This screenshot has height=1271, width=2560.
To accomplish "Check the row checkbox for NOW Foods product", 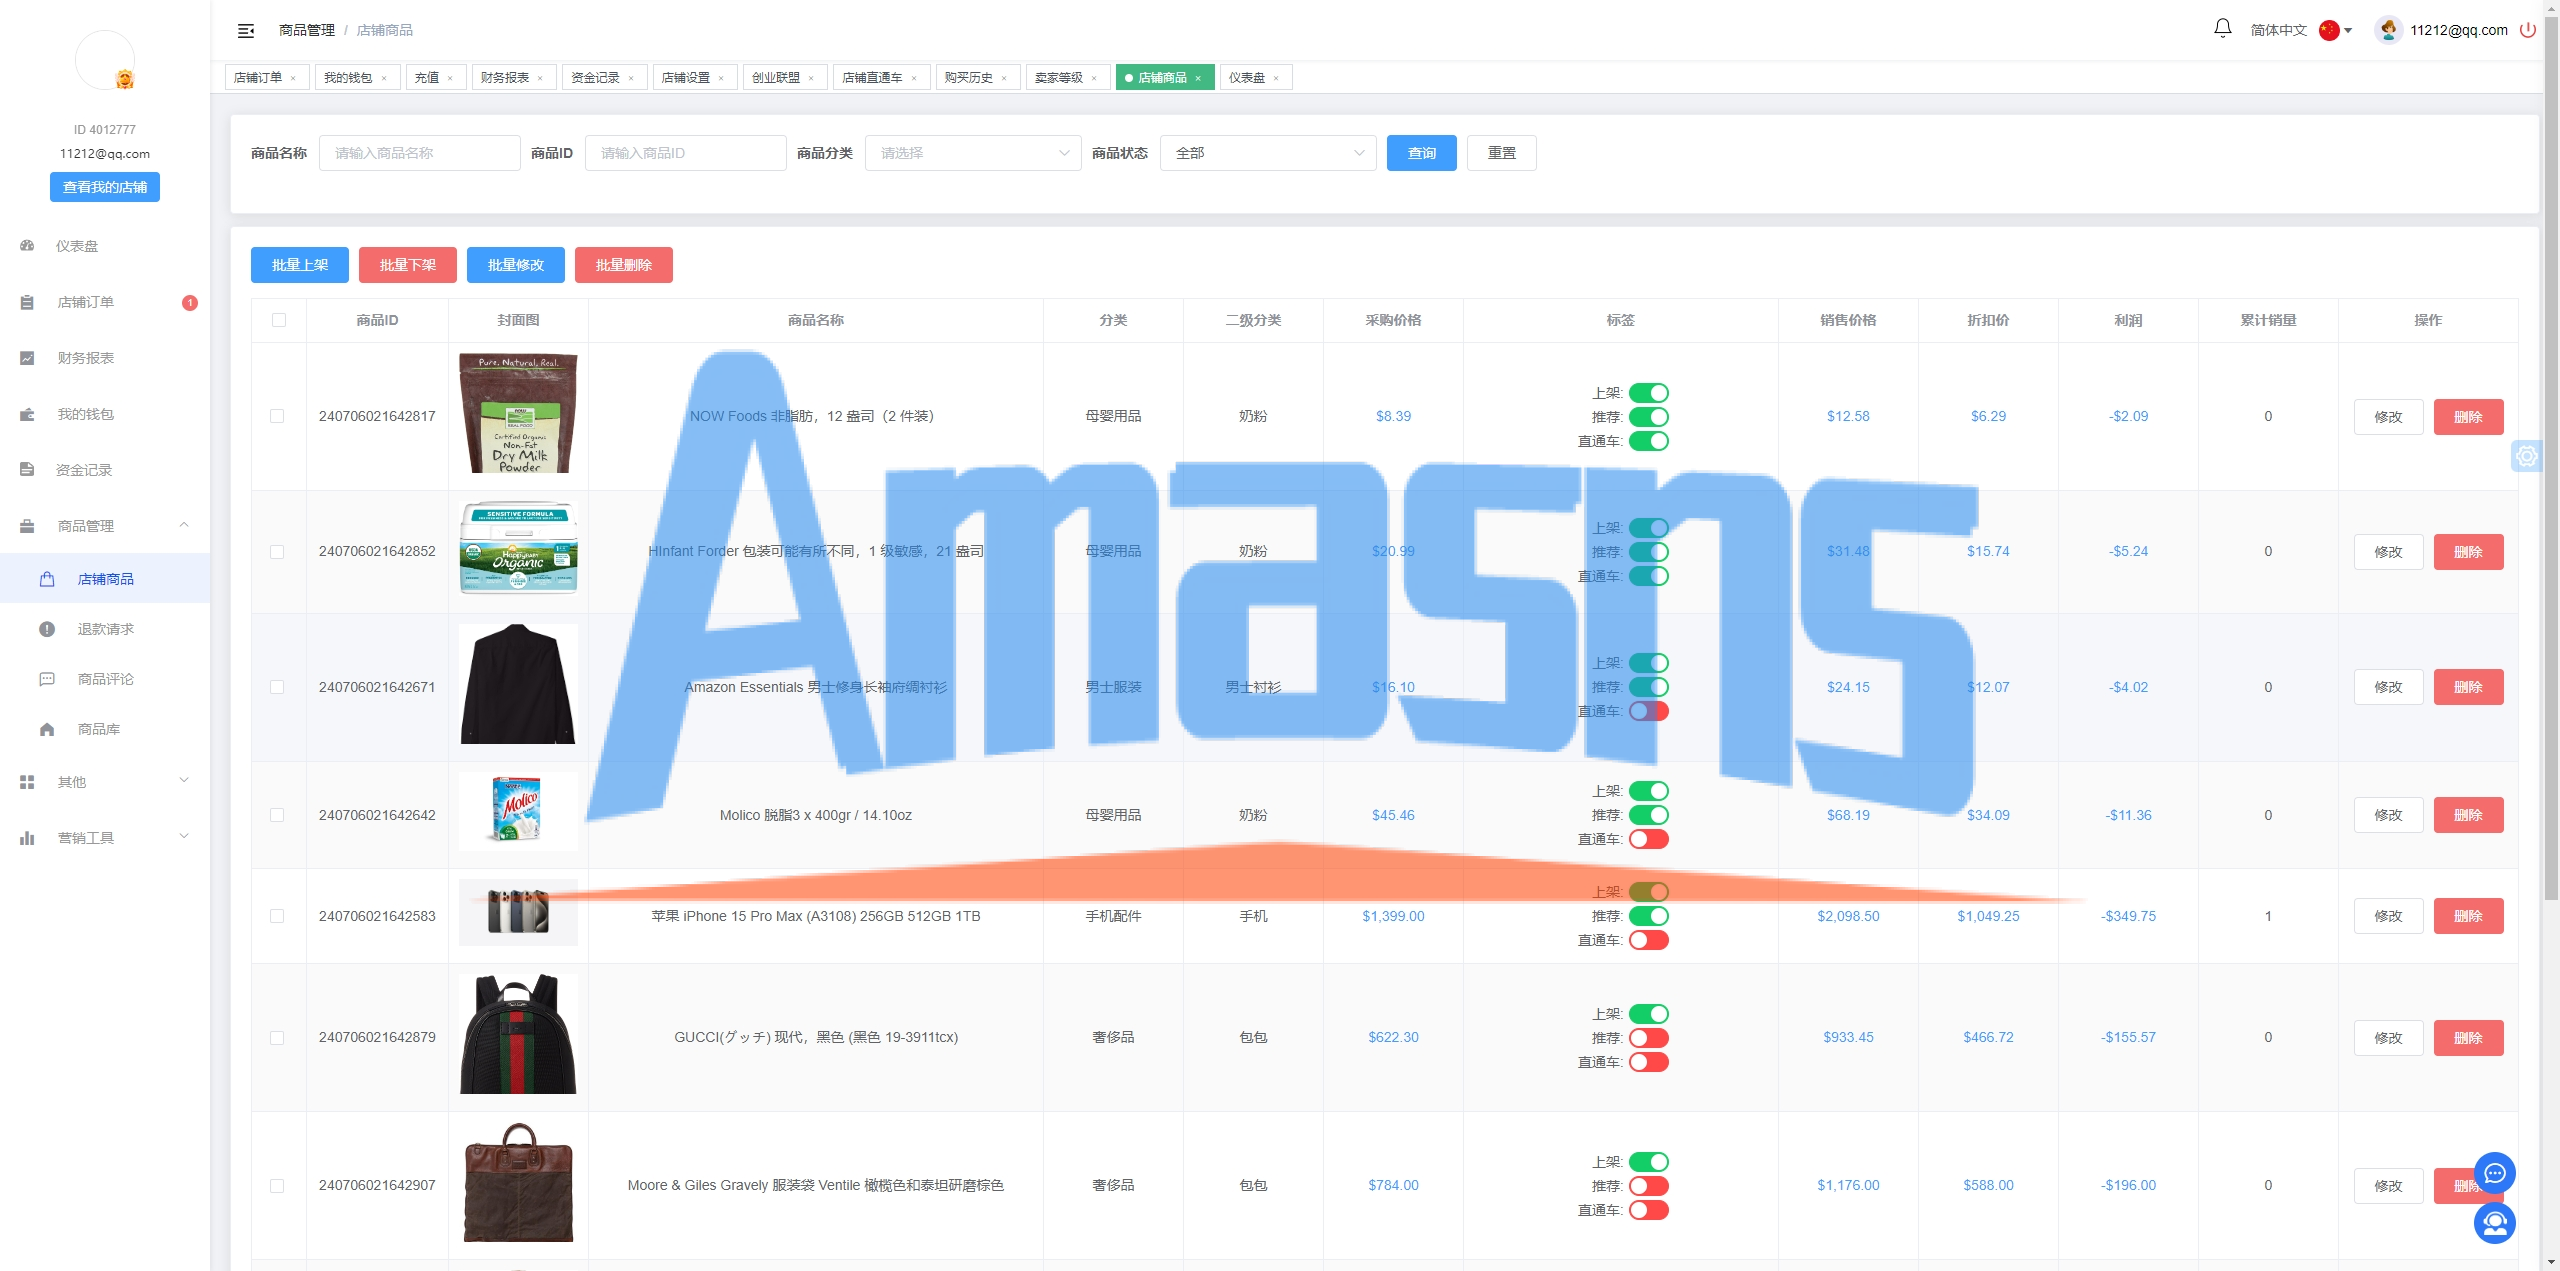I will tap(277, 416).
